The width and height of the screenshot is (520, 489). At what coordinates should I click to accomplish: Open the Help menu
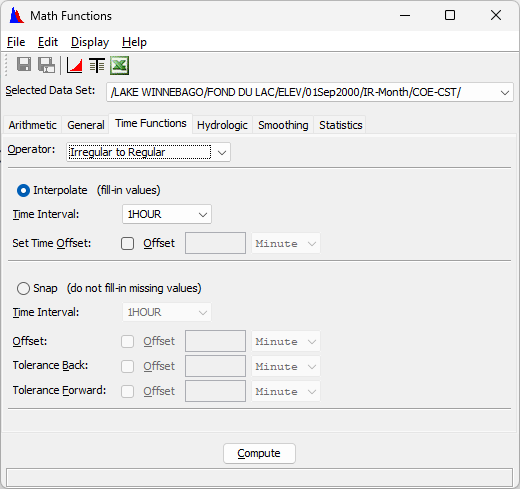134,42
